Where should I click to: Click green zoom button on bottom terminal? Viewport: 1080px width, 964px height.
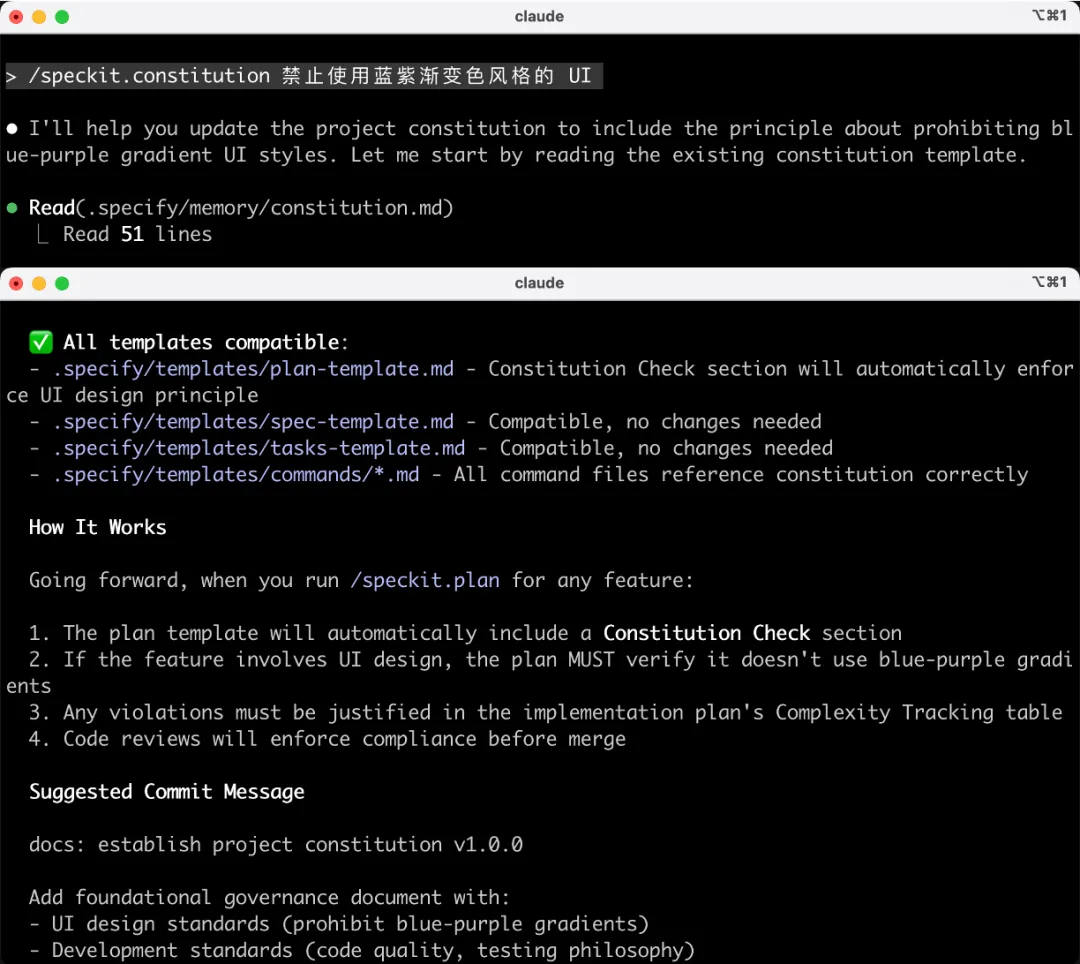coord(62,283)
